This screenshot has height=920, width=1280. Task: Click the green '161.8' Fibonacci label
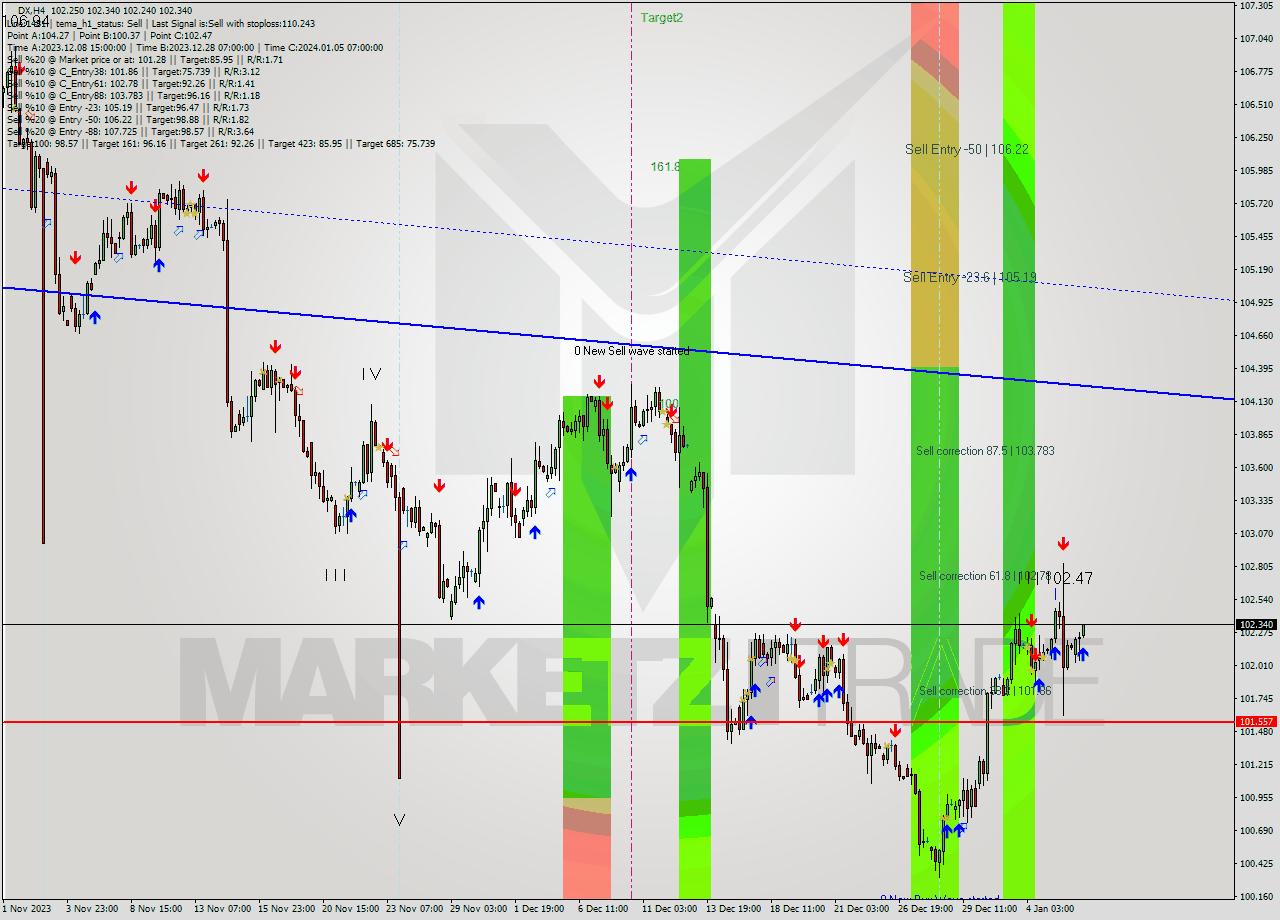pyautogui.click(x=666, y=166)
